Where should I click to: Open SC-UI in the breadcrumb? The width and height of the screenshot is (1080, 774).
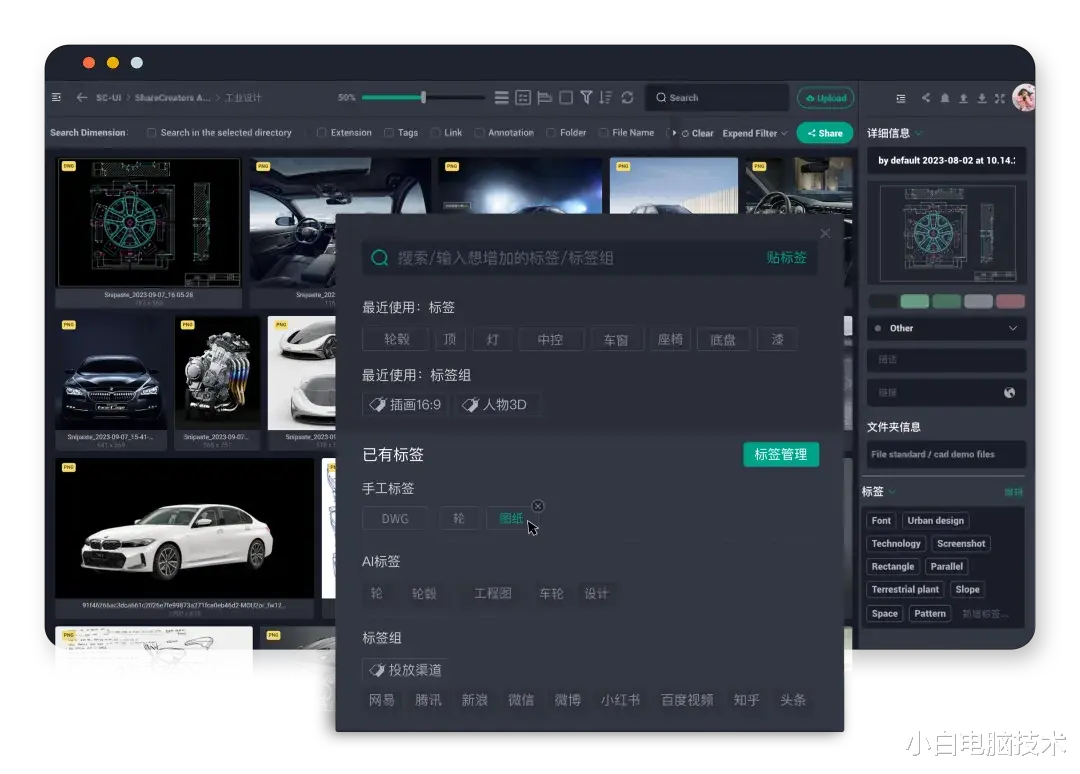point(108,98)
